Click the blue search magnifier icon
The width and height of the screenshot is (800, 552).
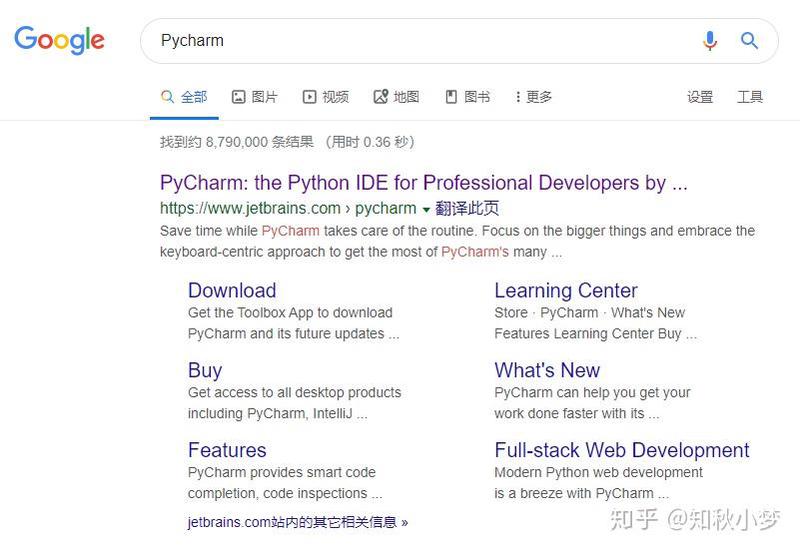pos(749,41)
